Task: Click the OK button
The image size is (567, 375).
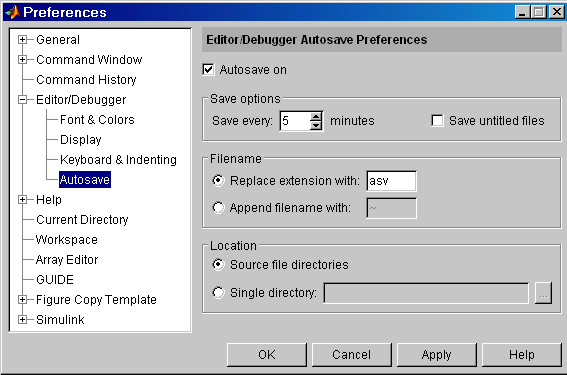Action: point(267,355)
